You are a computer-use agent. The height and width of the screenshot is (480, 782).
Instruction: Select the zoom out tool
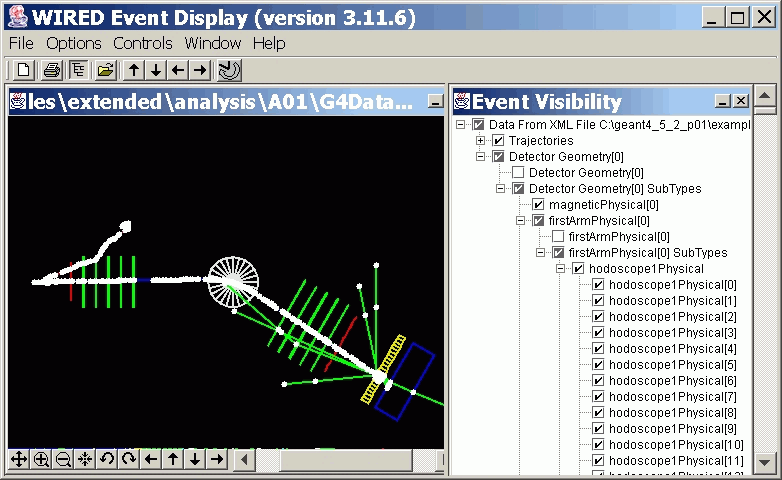coord(63,459)
